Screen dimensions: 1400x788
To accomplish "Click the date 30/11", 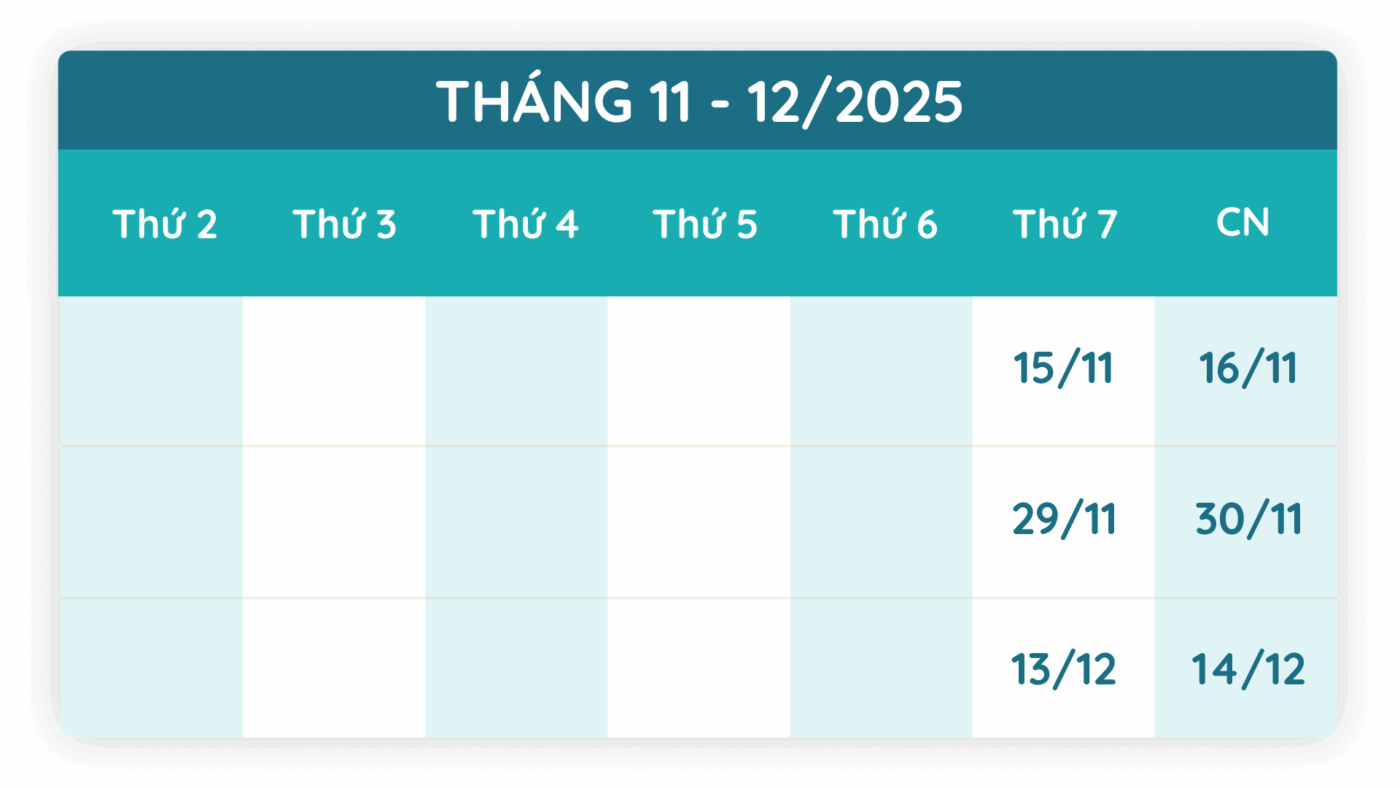I will tap(1248, 520).
